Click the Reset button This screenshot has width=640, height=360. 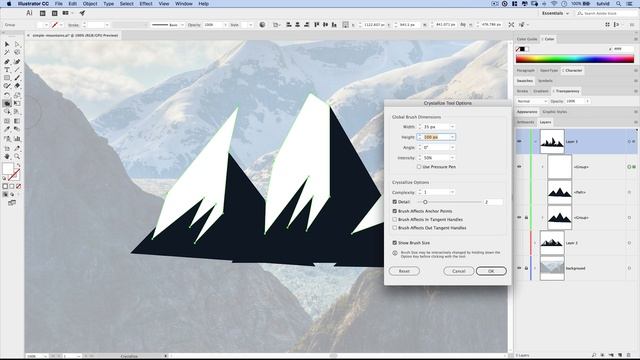[x=404, y=271]
